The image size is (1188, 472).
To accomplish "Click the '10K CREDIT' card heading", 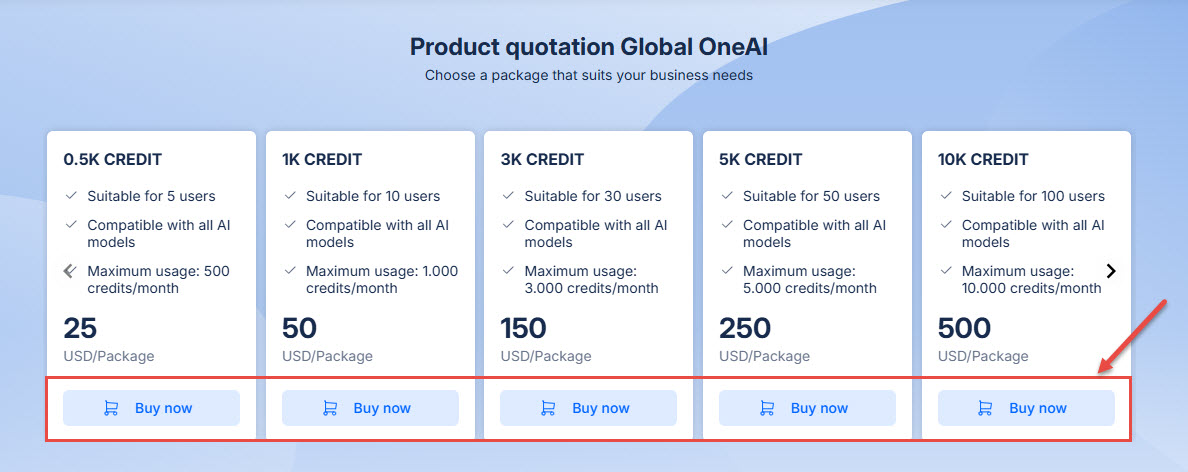I will coord(983,159).
